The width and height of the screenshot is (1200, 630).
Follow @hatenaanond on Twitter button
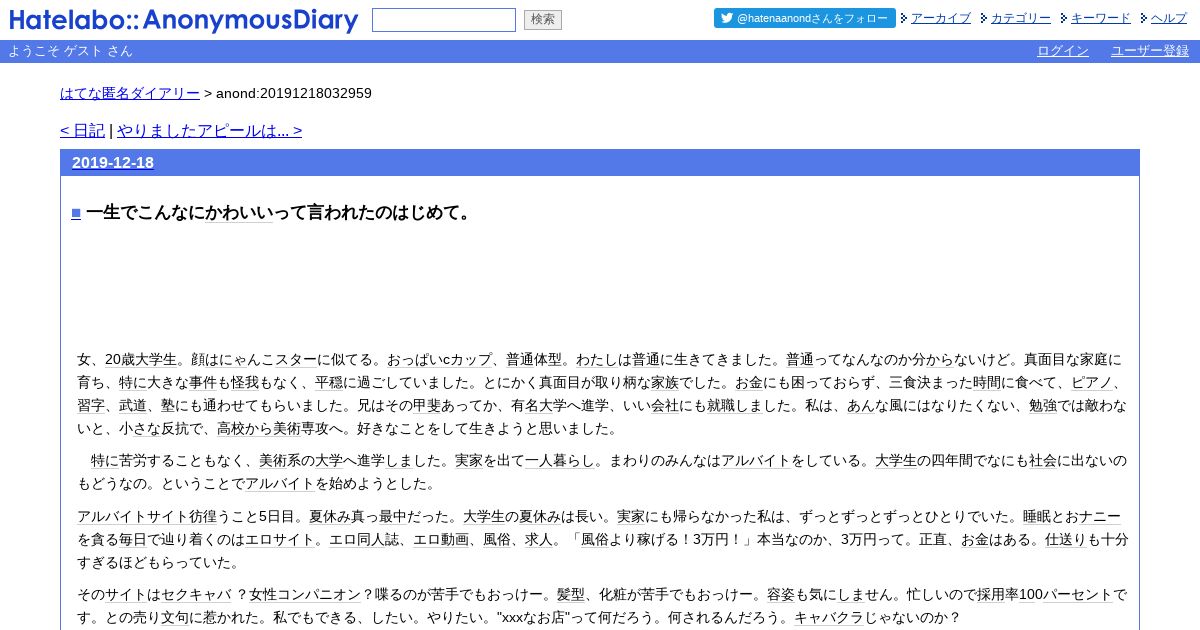tap(805, 18)
